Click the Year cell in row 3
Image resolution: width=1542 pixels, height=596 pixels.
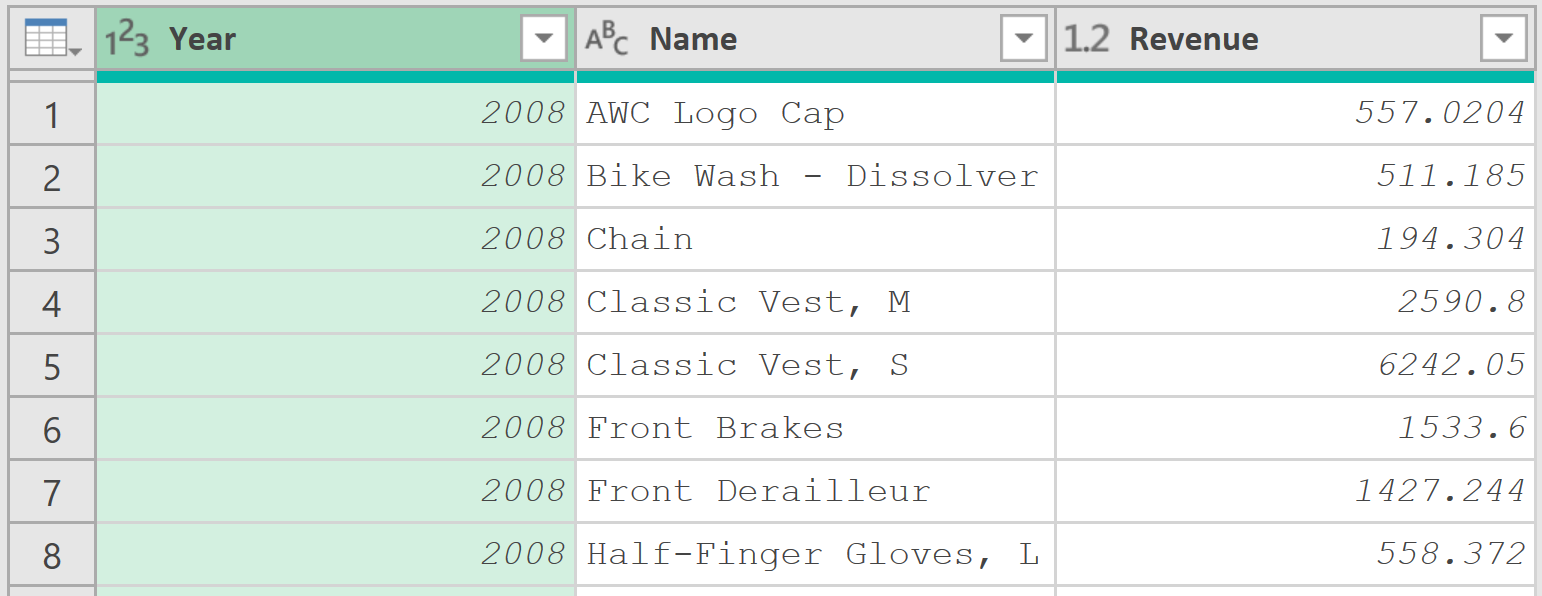pyautogui.click(x=336, y=239)
